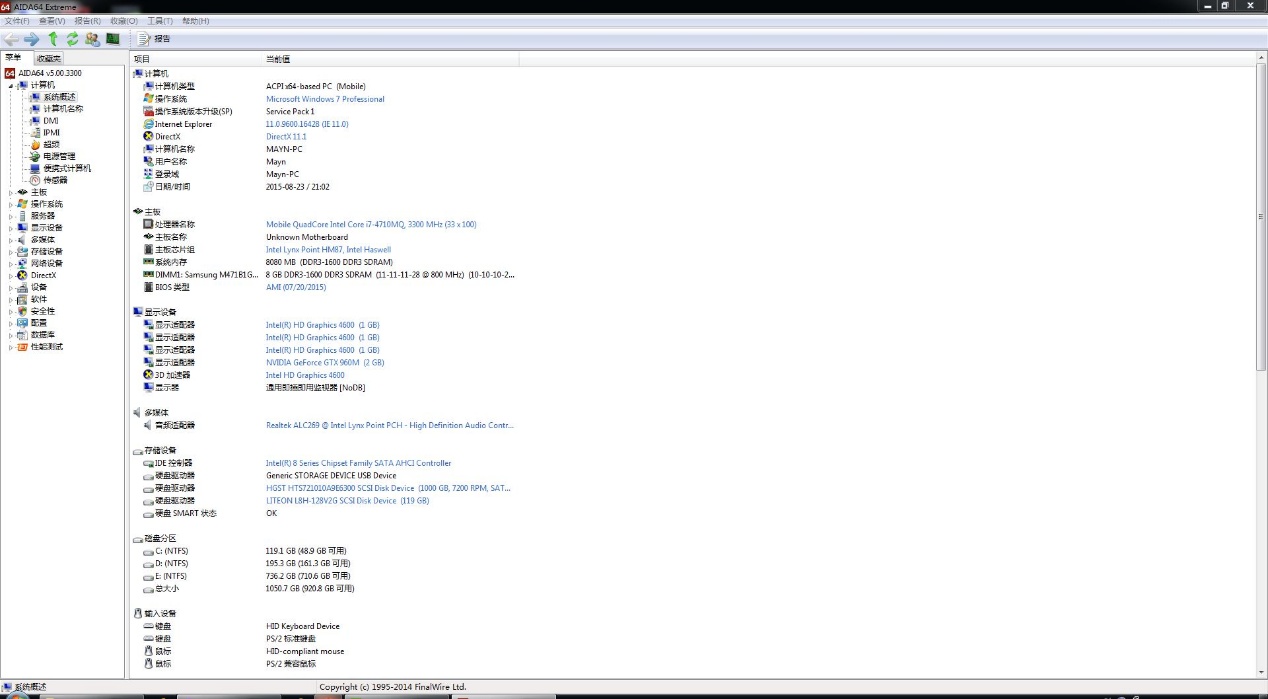Click the 性能测试 benchmark icon in the tree
This screenshot has height=699, width=1268.
(22, 347)
